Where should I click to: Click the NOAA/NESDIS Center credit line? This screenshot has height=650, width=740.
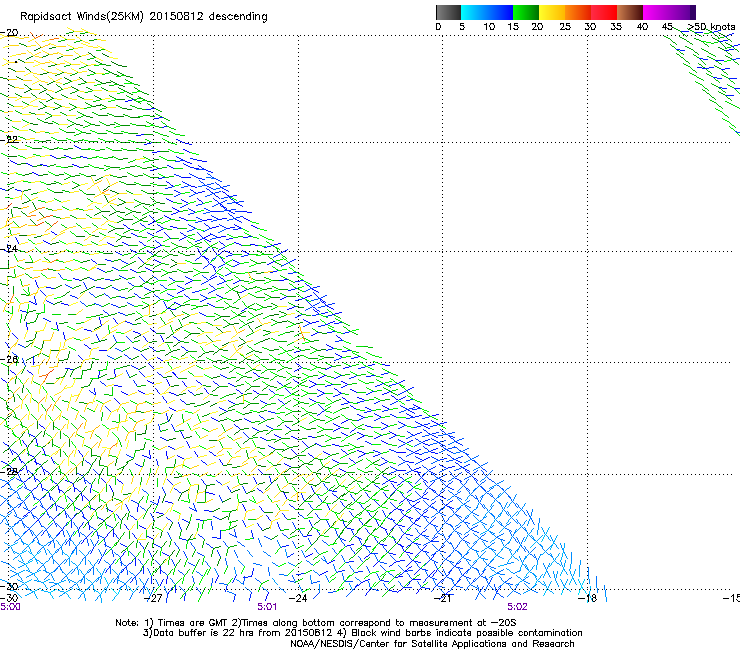click(x=432, y=644)
